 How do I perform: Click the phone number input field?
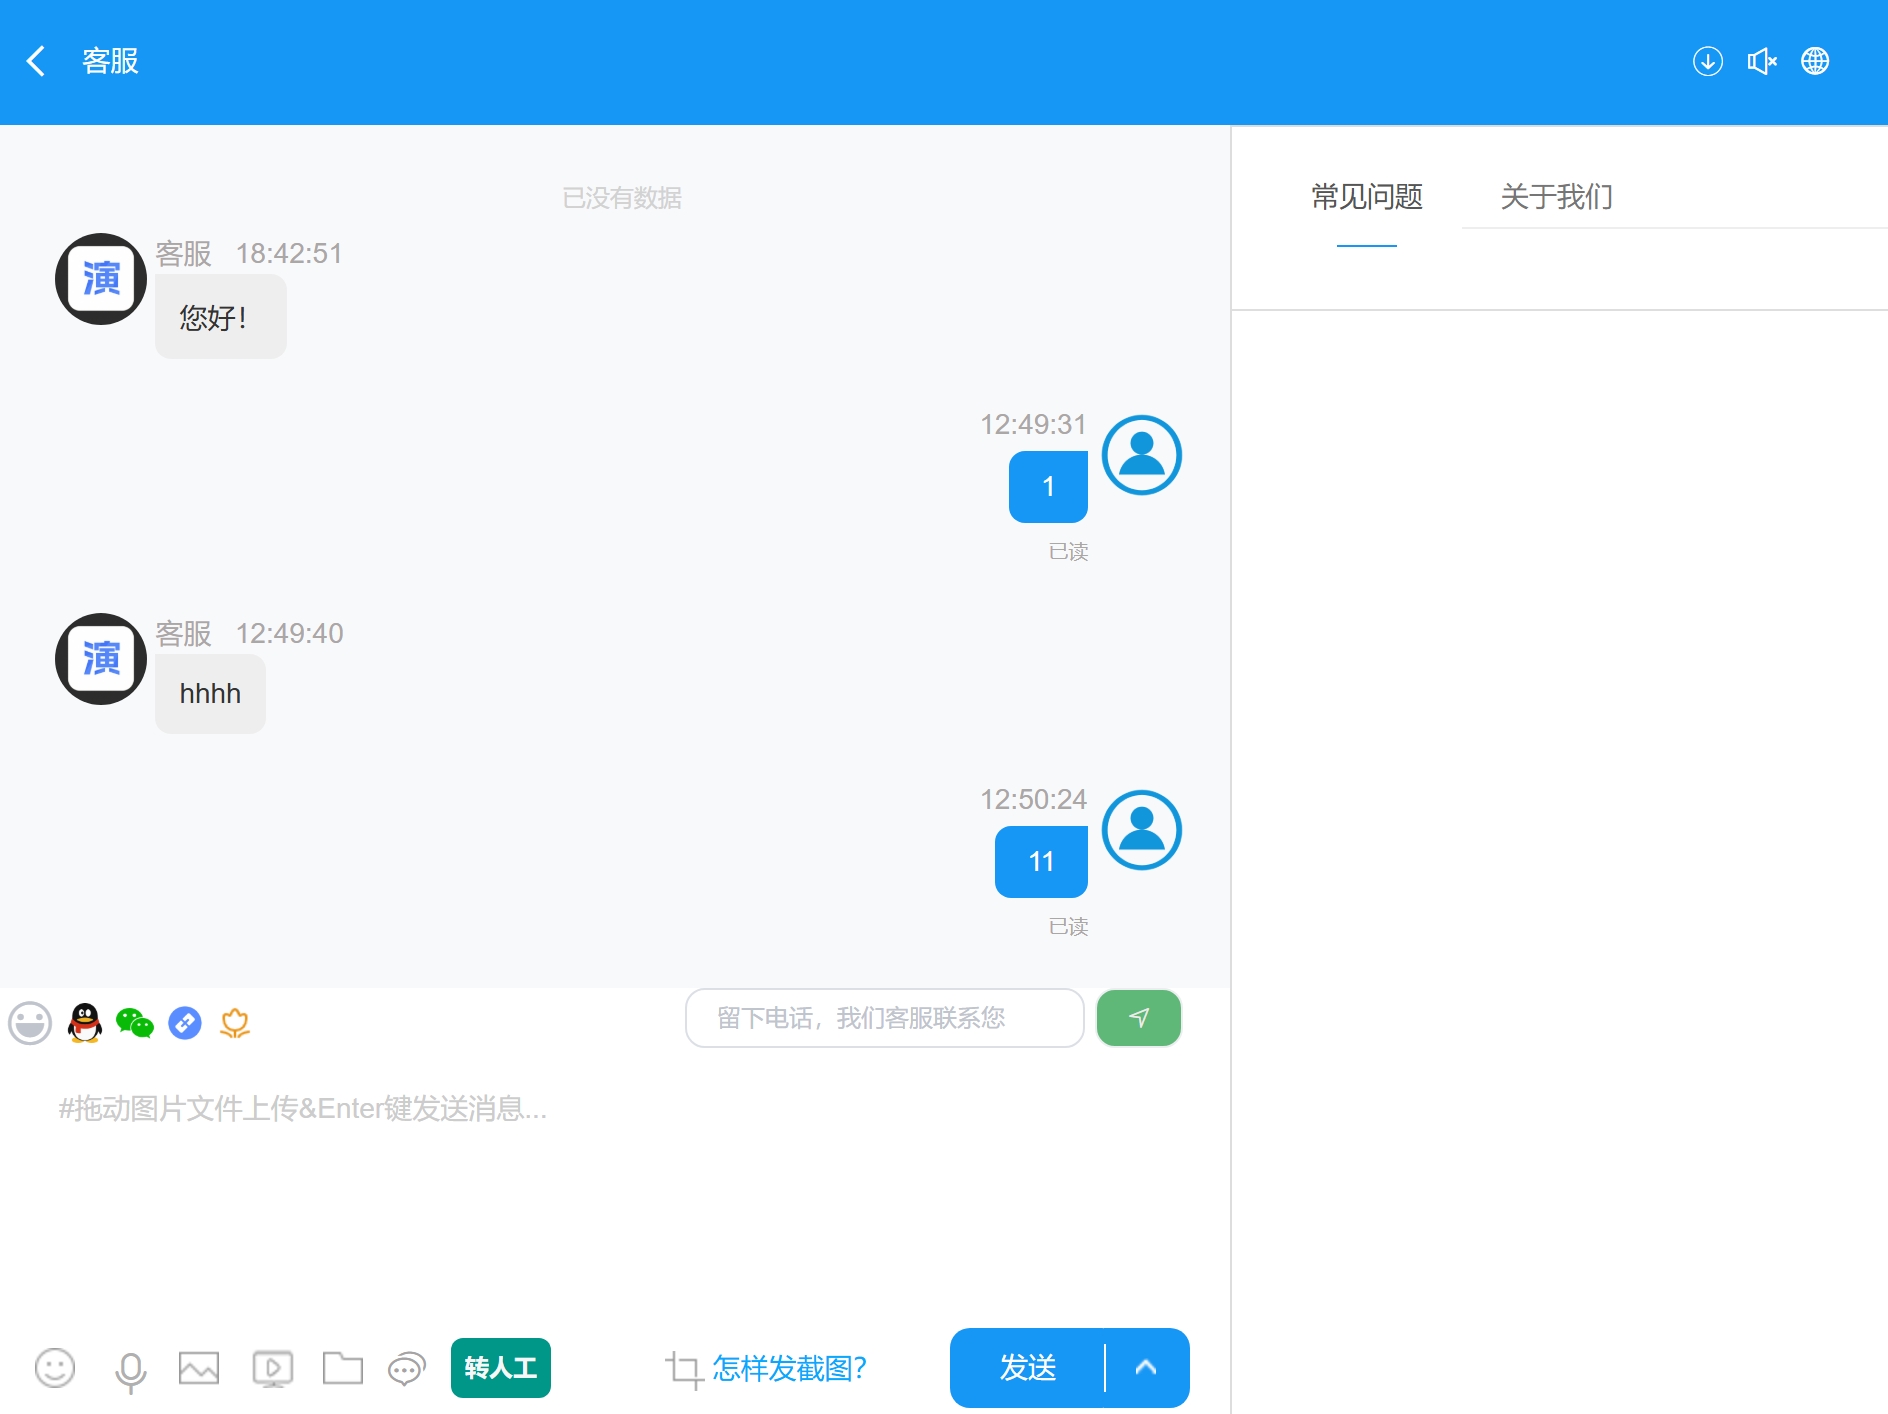pyautogui.click(x=884, y=1018)
